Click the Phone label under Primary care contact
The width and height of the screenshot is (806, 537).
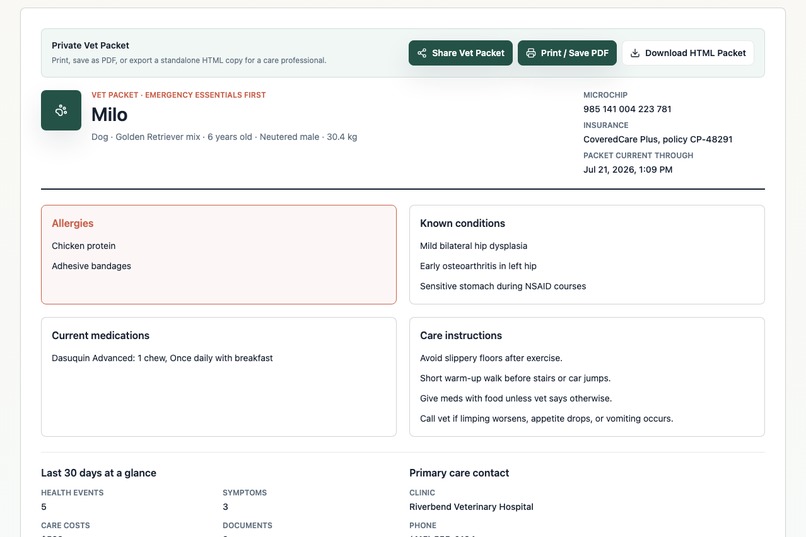(423, 525)
